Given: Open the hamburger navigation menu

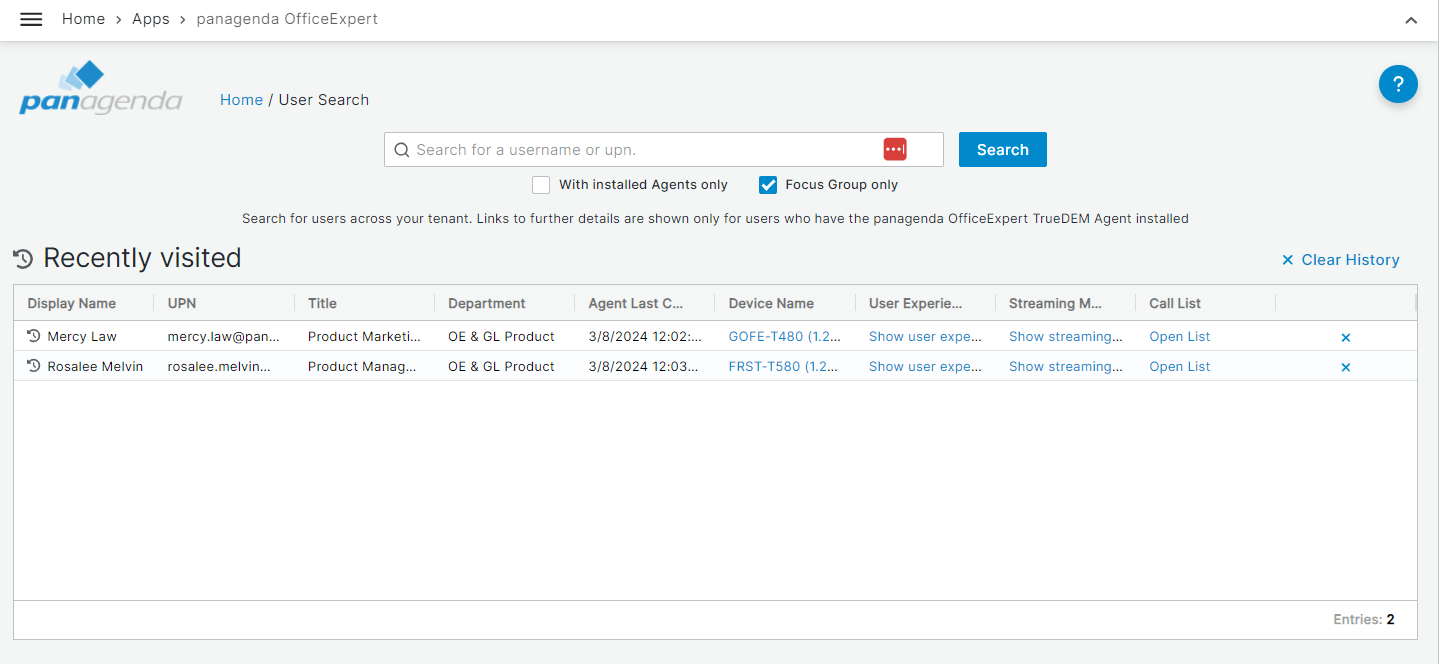Looking at the screenshot, I should pyautogui.click(x=31, y=20).
